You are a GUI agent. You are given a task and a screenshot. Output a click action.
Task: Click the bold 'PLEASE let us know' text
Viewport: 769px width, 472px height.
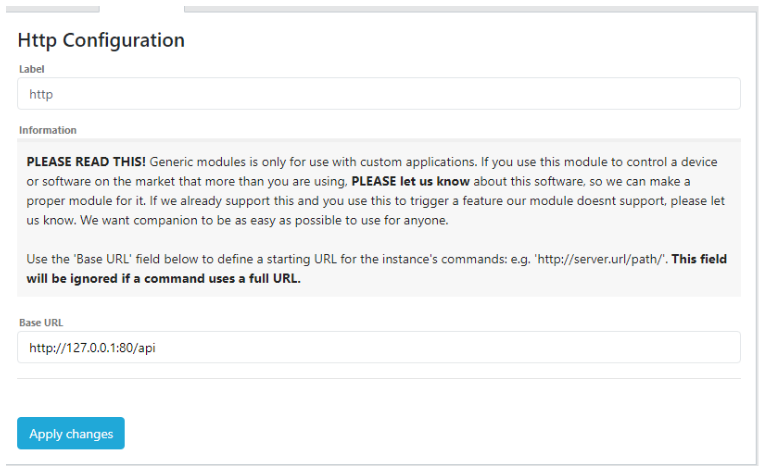(x=410, y=182)
